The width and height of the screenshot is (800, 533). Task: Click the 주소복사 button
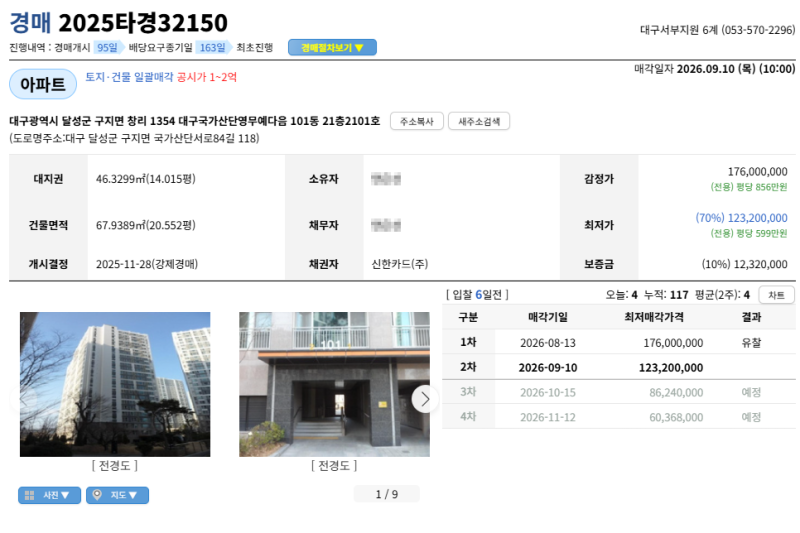tap(416, 121)
